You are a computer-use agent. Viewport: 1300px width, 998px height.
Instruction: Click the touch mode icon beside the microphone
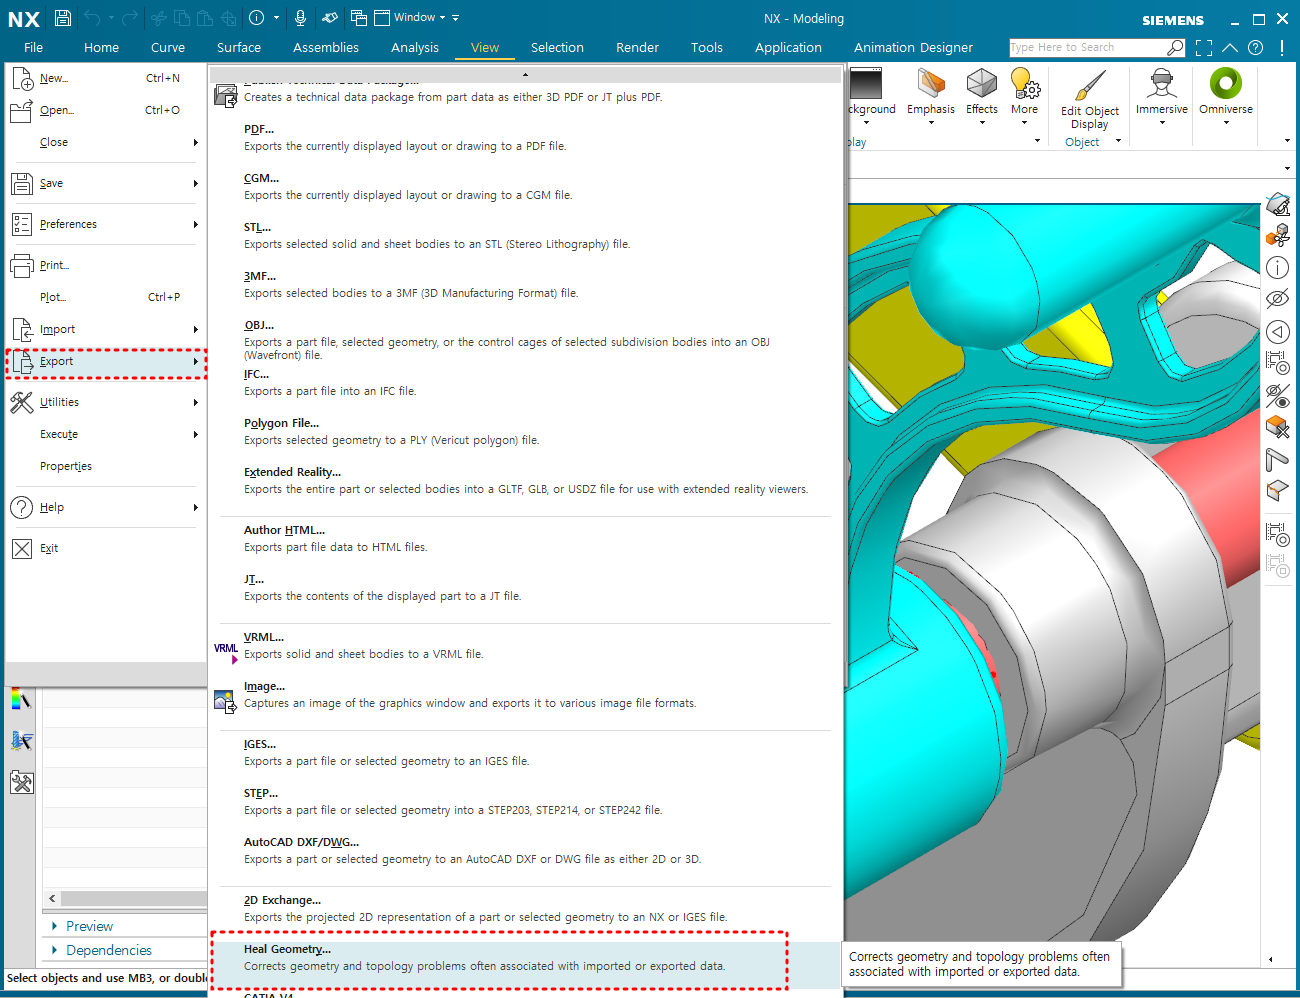coord(330,18)
